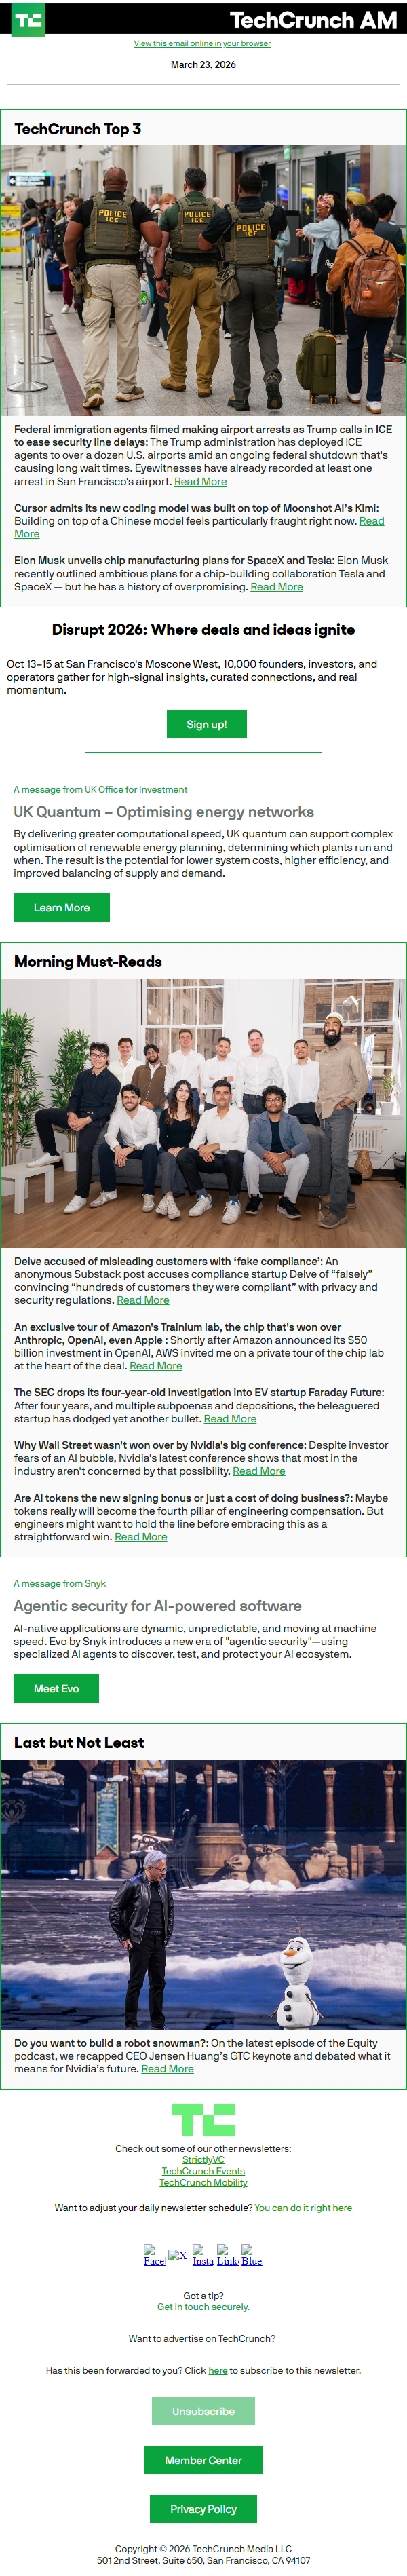This screenshot has width=407, height=2576.
Task: Click the Unsubscribe button
Action: [203, 2411]
